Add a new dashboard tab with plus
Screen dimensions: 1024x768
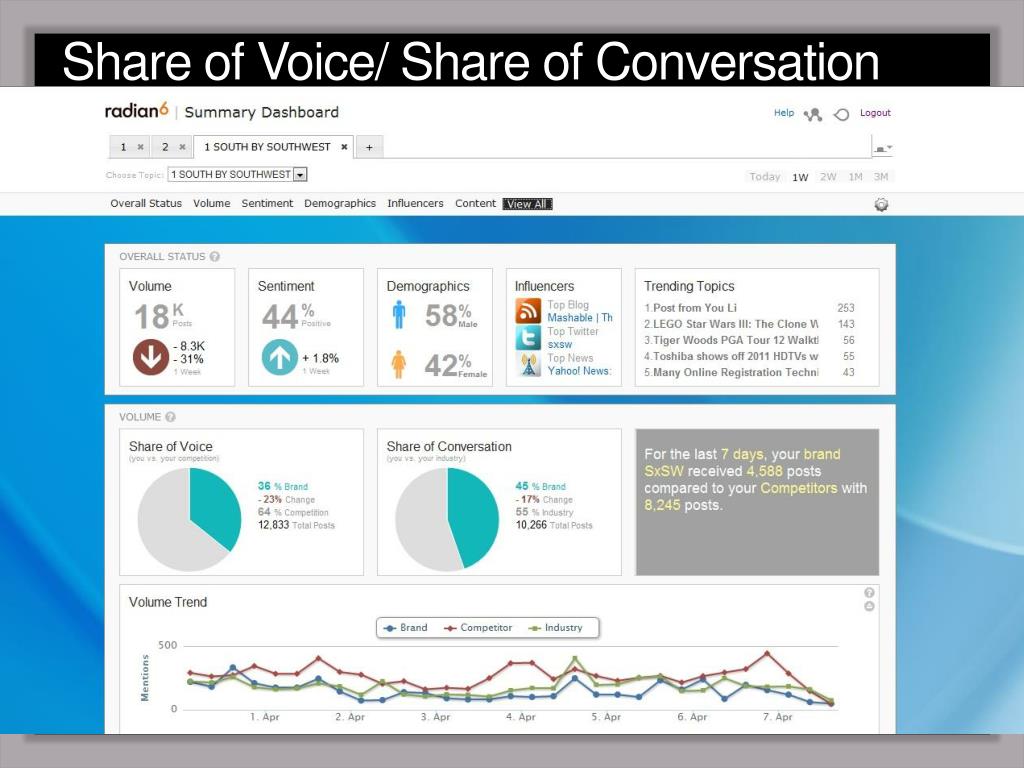(369, 147)
